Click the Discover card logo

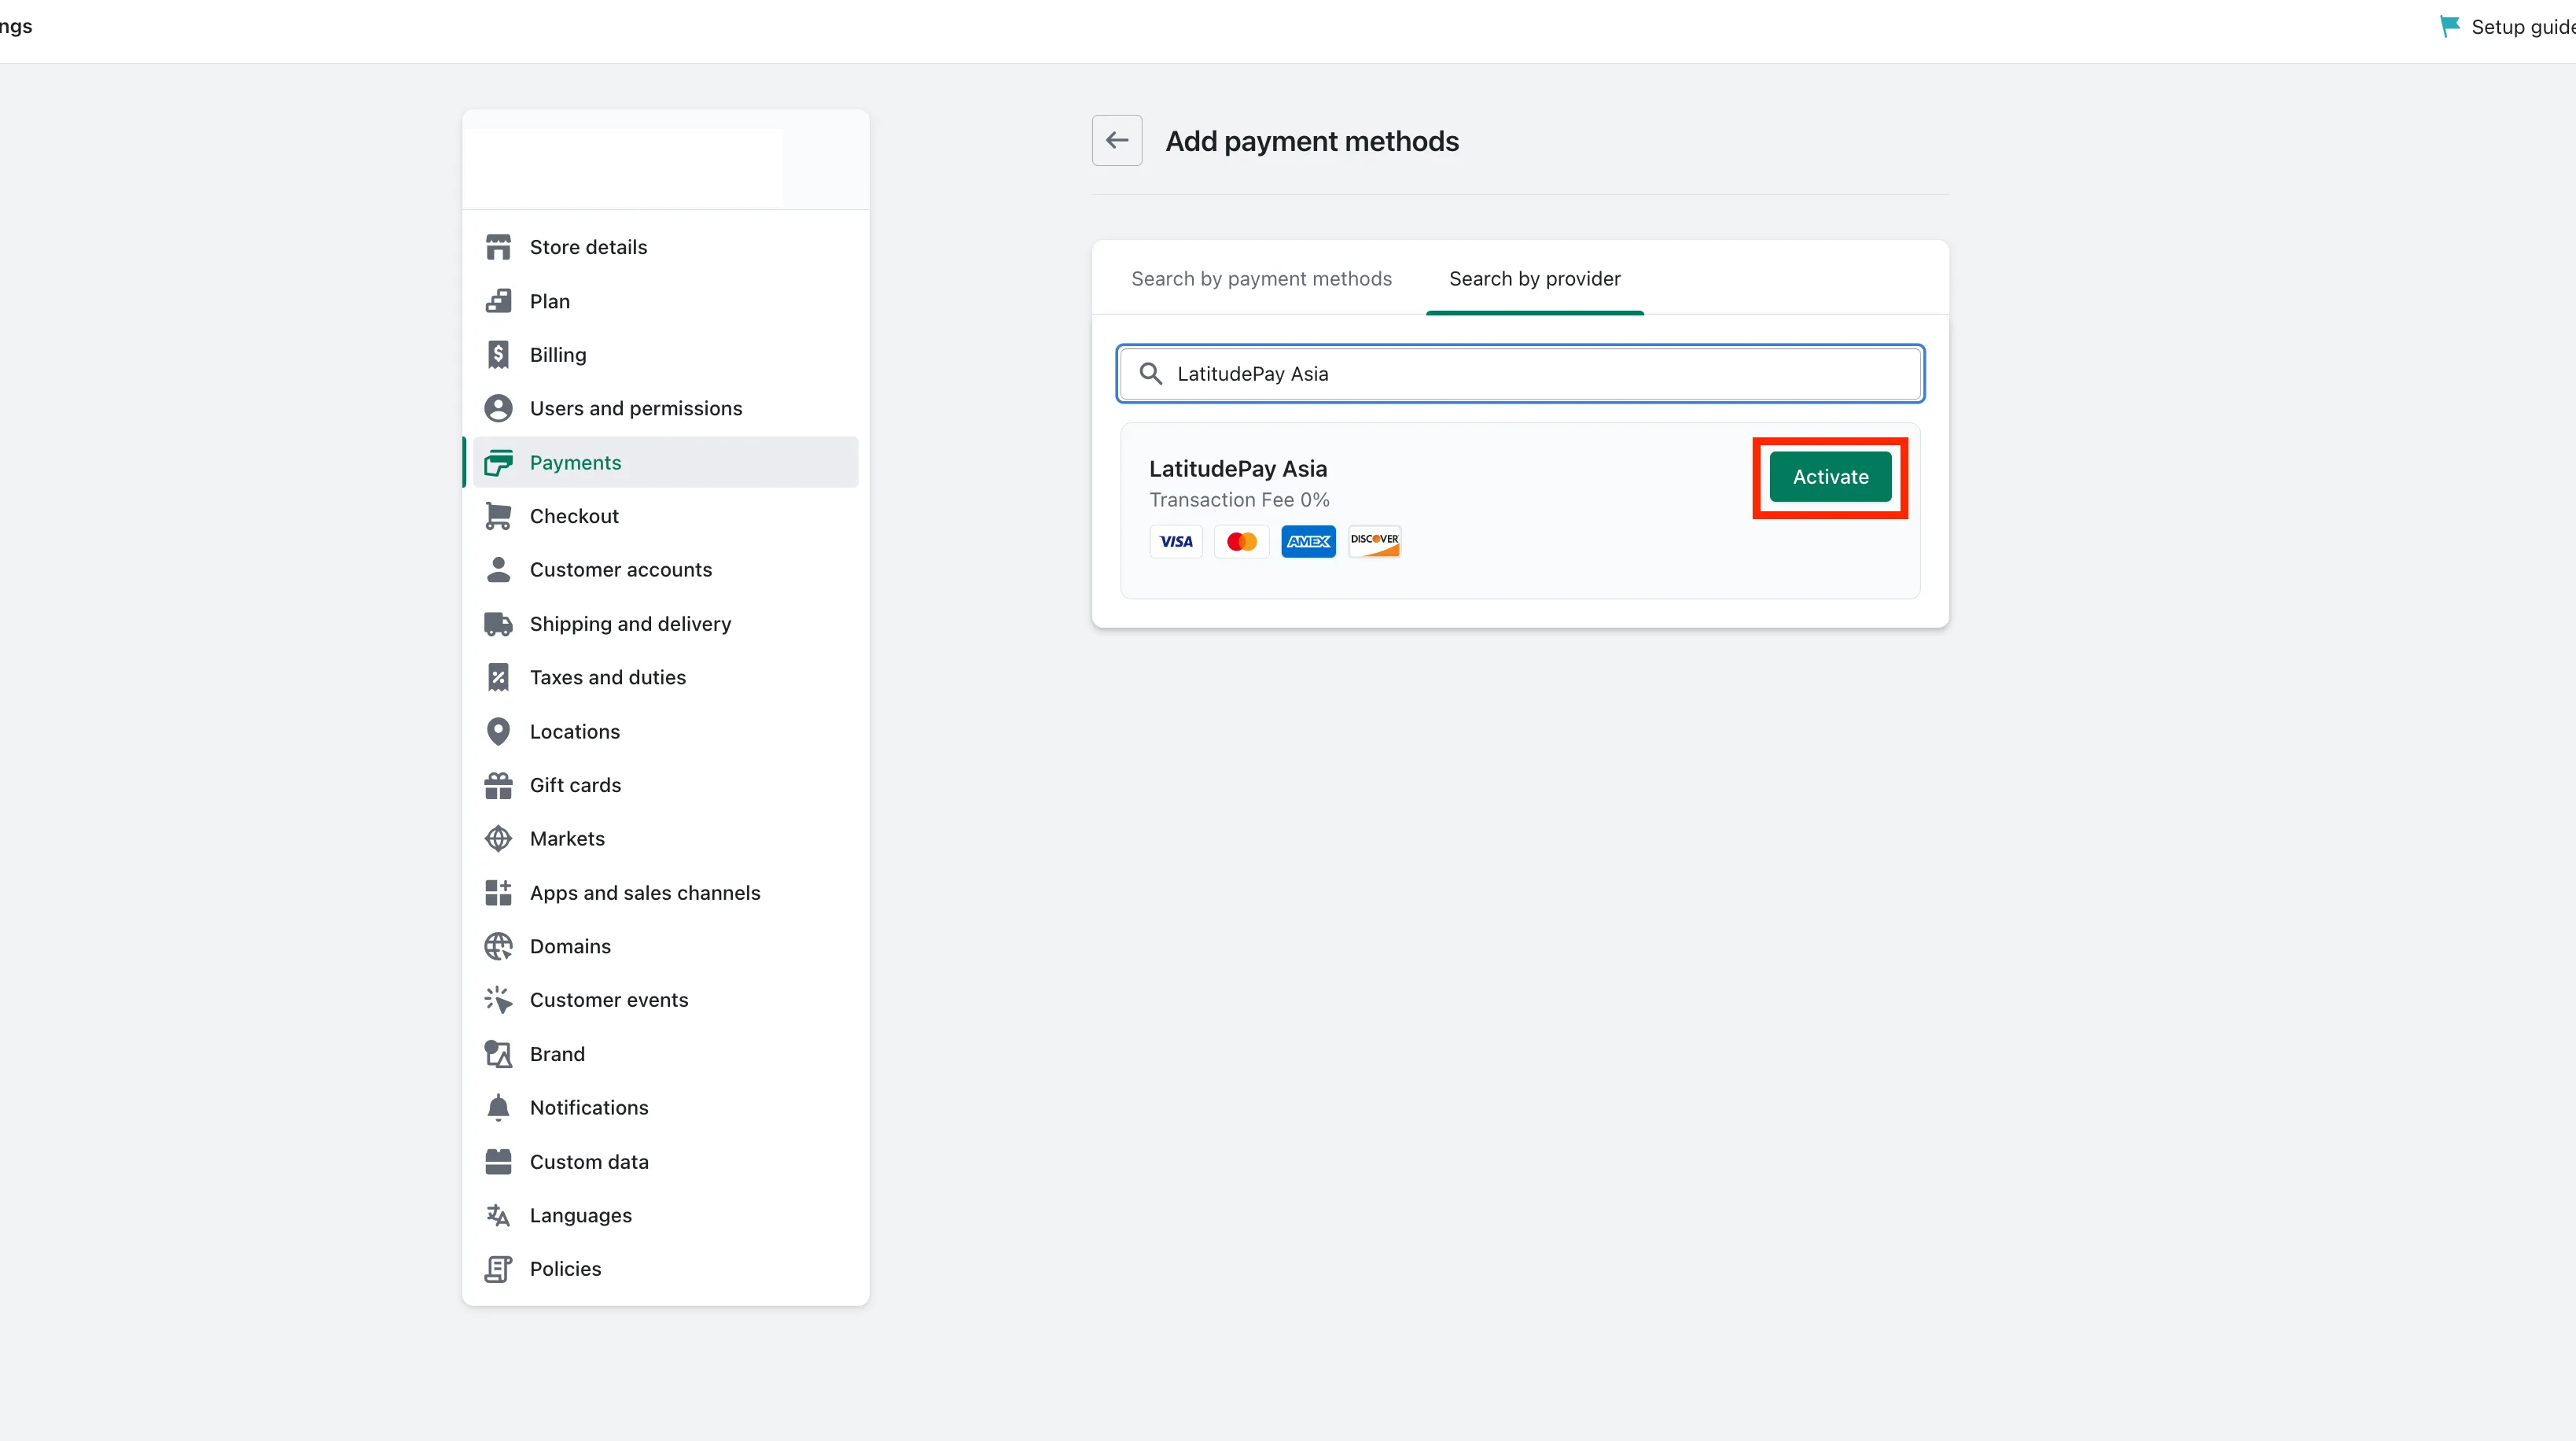pos(1374,542)
